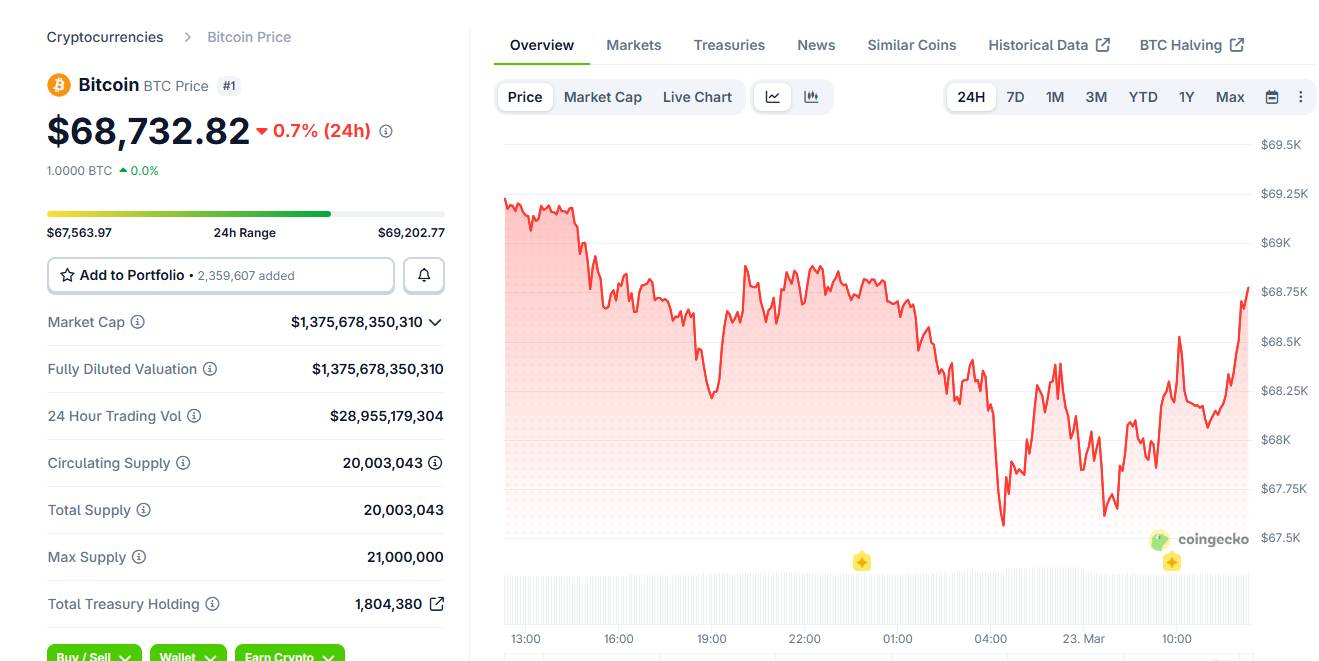Screen dimensions: 1319x661
Task: Open the News tab
Action: point(815,44)
